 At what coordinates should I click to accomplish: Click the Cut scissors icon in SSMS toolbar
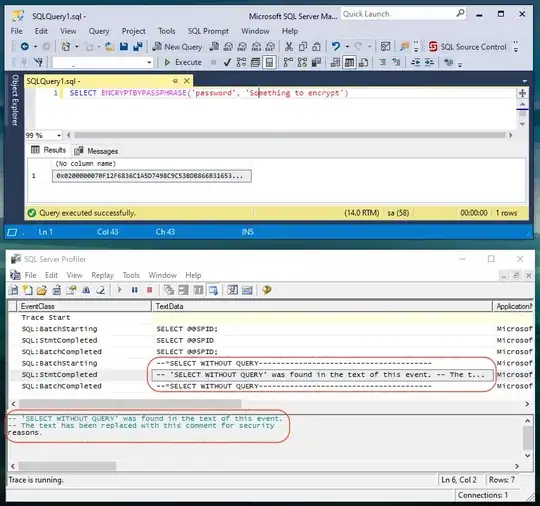tap(289, 47)
